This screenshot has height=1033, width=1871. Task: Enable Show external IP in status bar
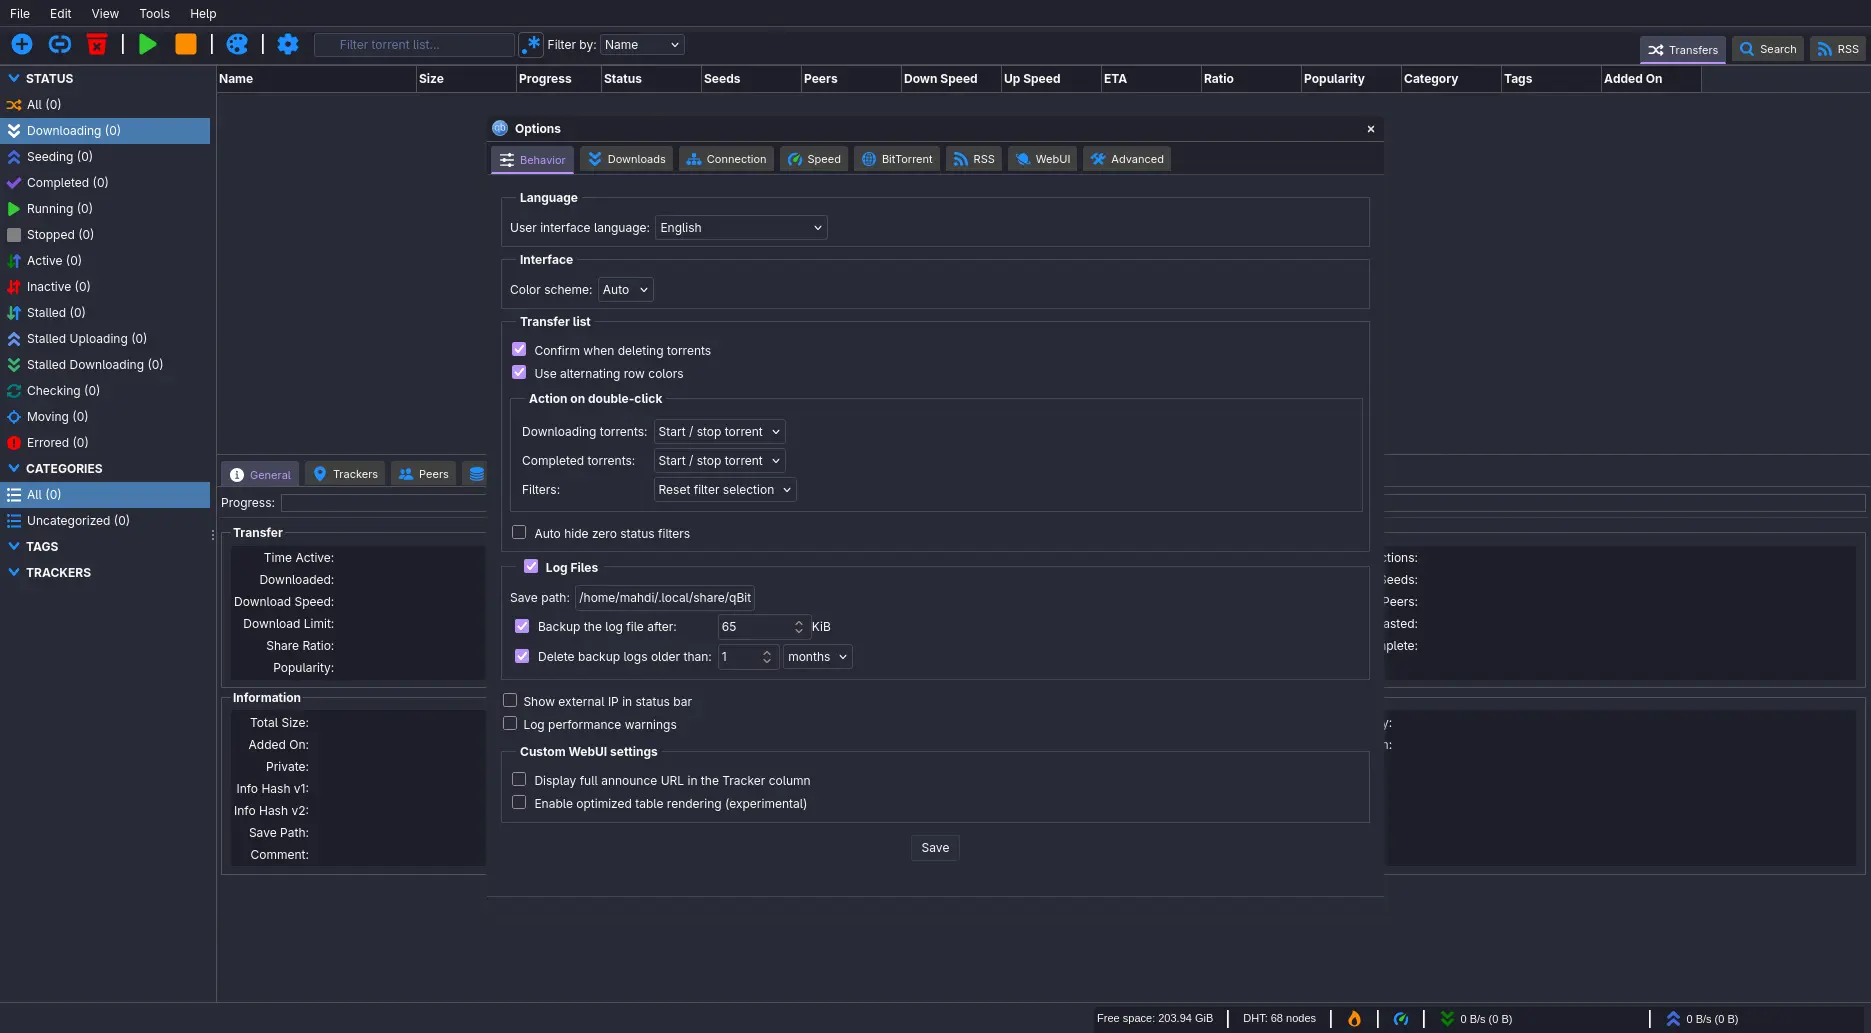tap(510, 700)
